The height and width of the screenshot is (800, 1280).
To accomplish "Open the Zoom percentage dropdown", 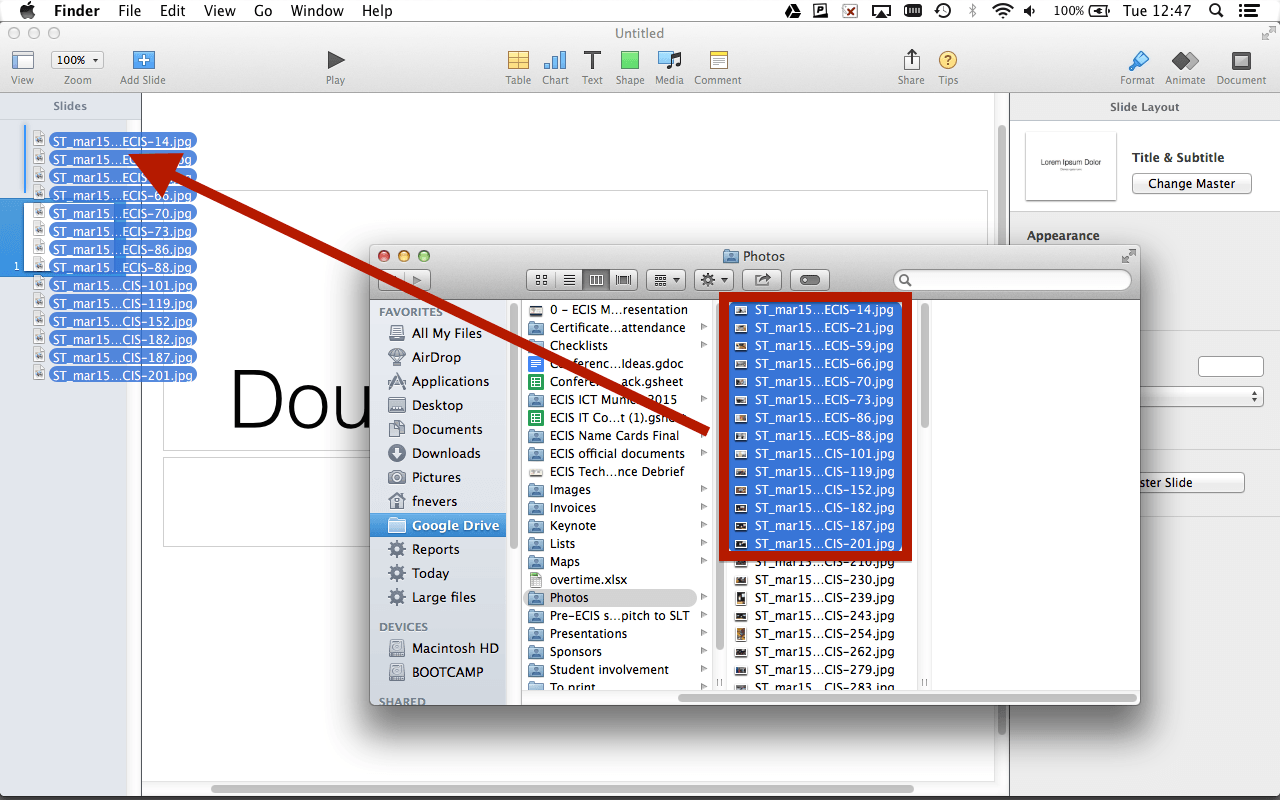I will (x=77, y=59).
